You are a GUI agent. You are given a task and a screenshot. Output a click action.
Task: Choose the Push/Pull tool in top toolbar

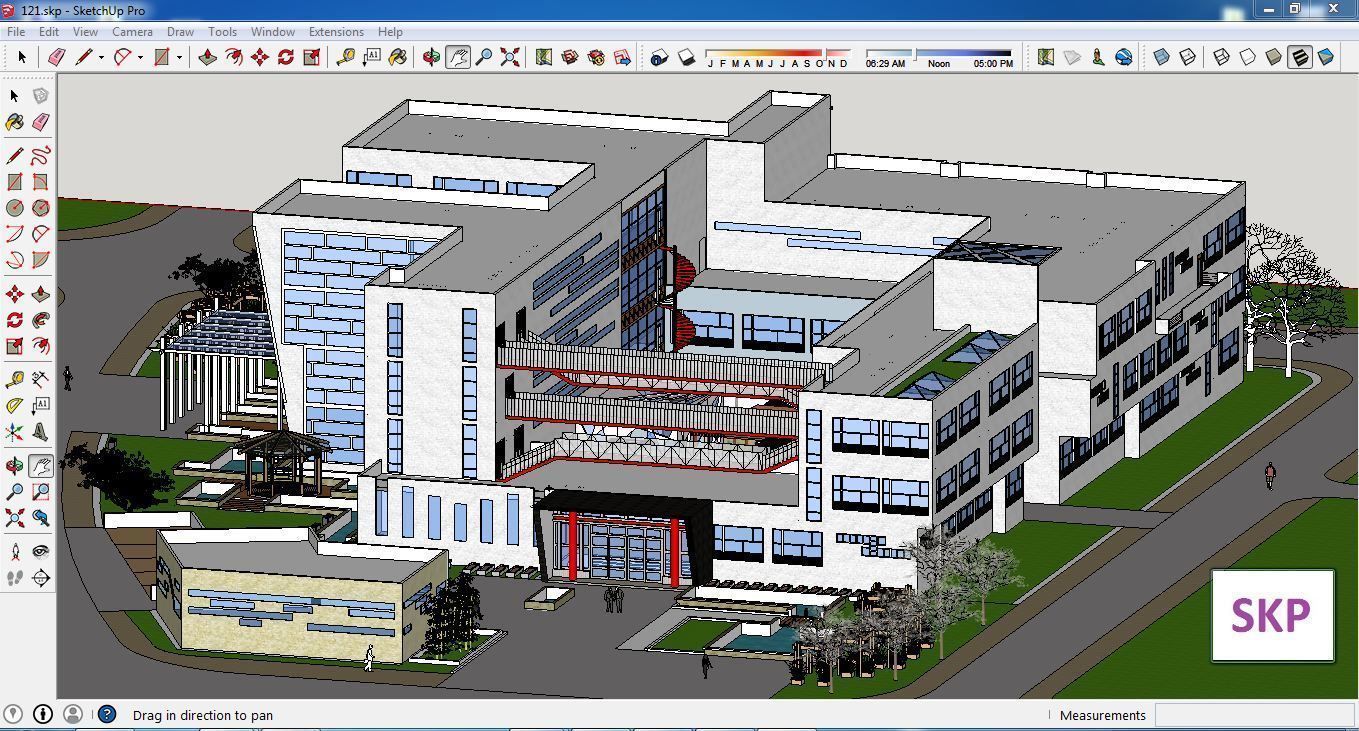tap(208, 57)
